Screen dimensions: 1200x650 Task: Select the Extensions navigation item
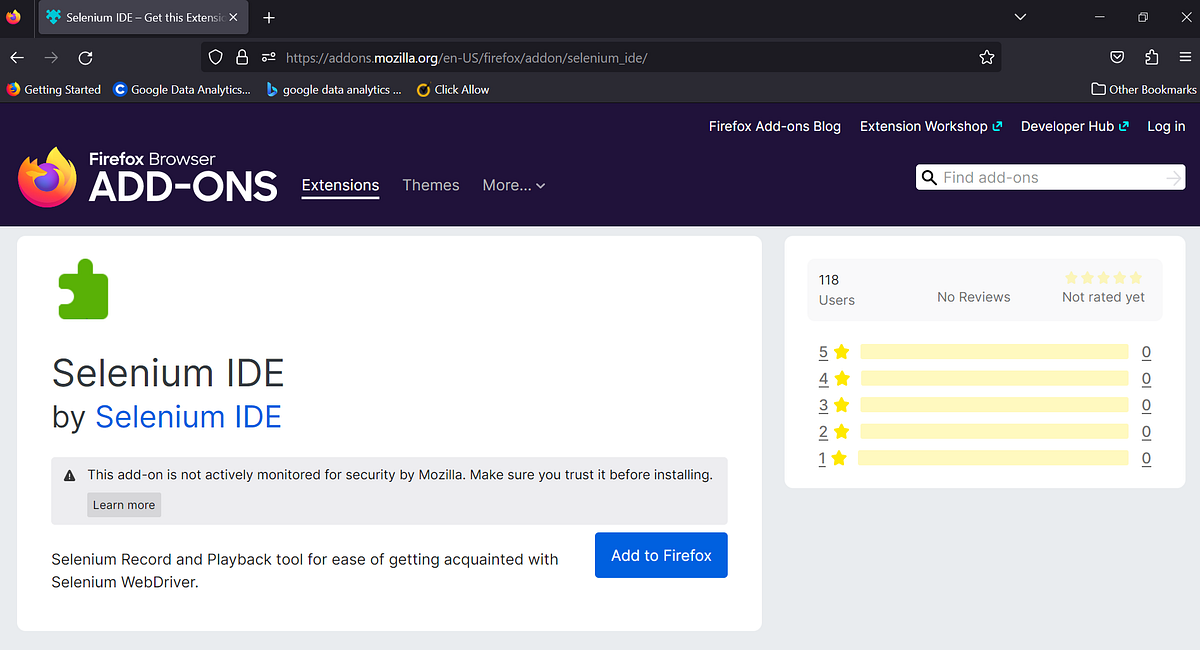(x=340, y=185)
